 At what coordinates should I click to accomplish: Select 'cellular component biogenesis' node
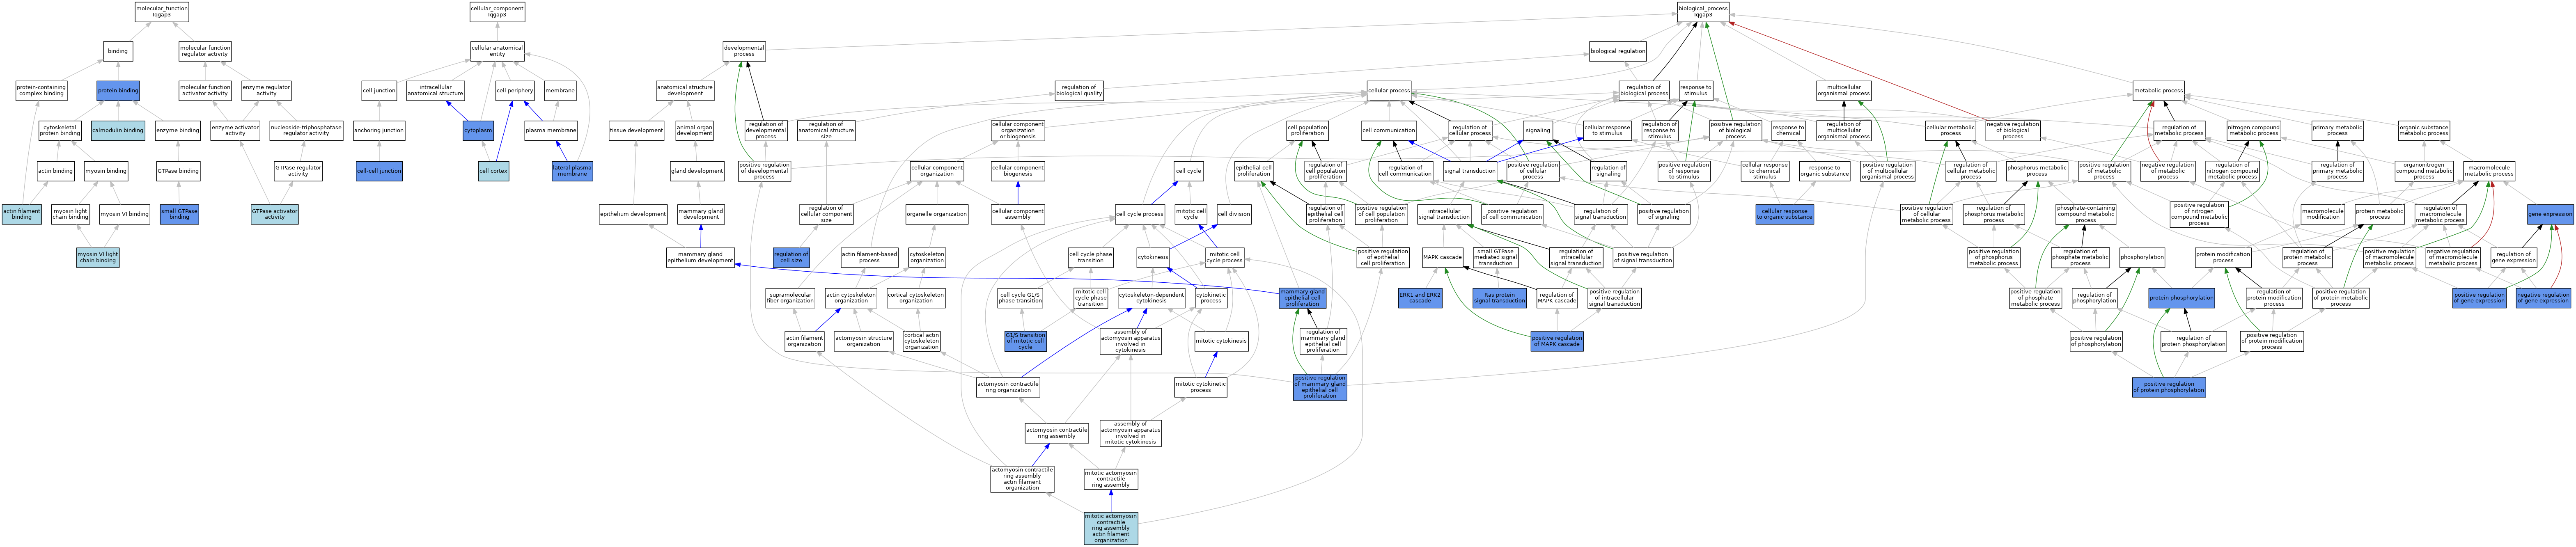(1018, 171)
